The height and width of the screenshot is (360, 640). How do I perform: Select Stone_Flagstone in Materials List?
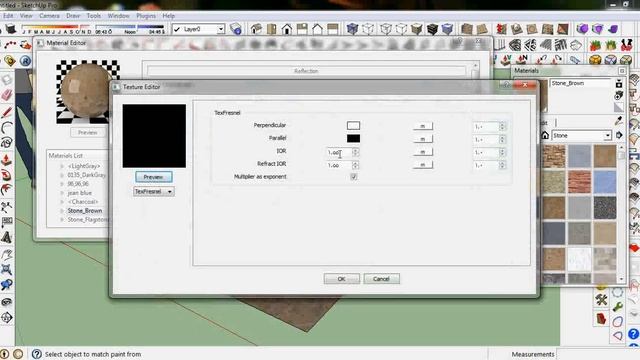87,220
